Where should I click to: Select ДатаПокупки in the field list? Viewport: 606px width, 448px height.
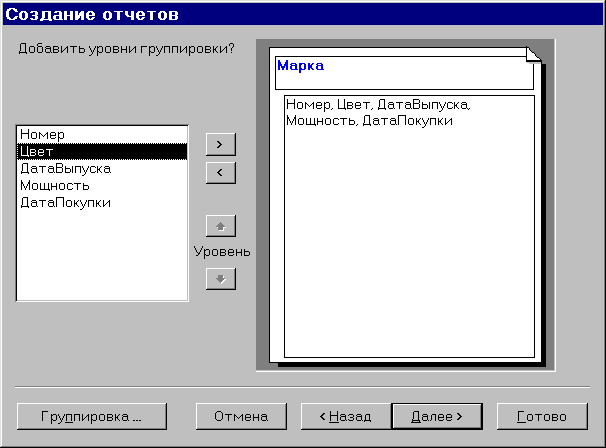[x=102, y=203]
